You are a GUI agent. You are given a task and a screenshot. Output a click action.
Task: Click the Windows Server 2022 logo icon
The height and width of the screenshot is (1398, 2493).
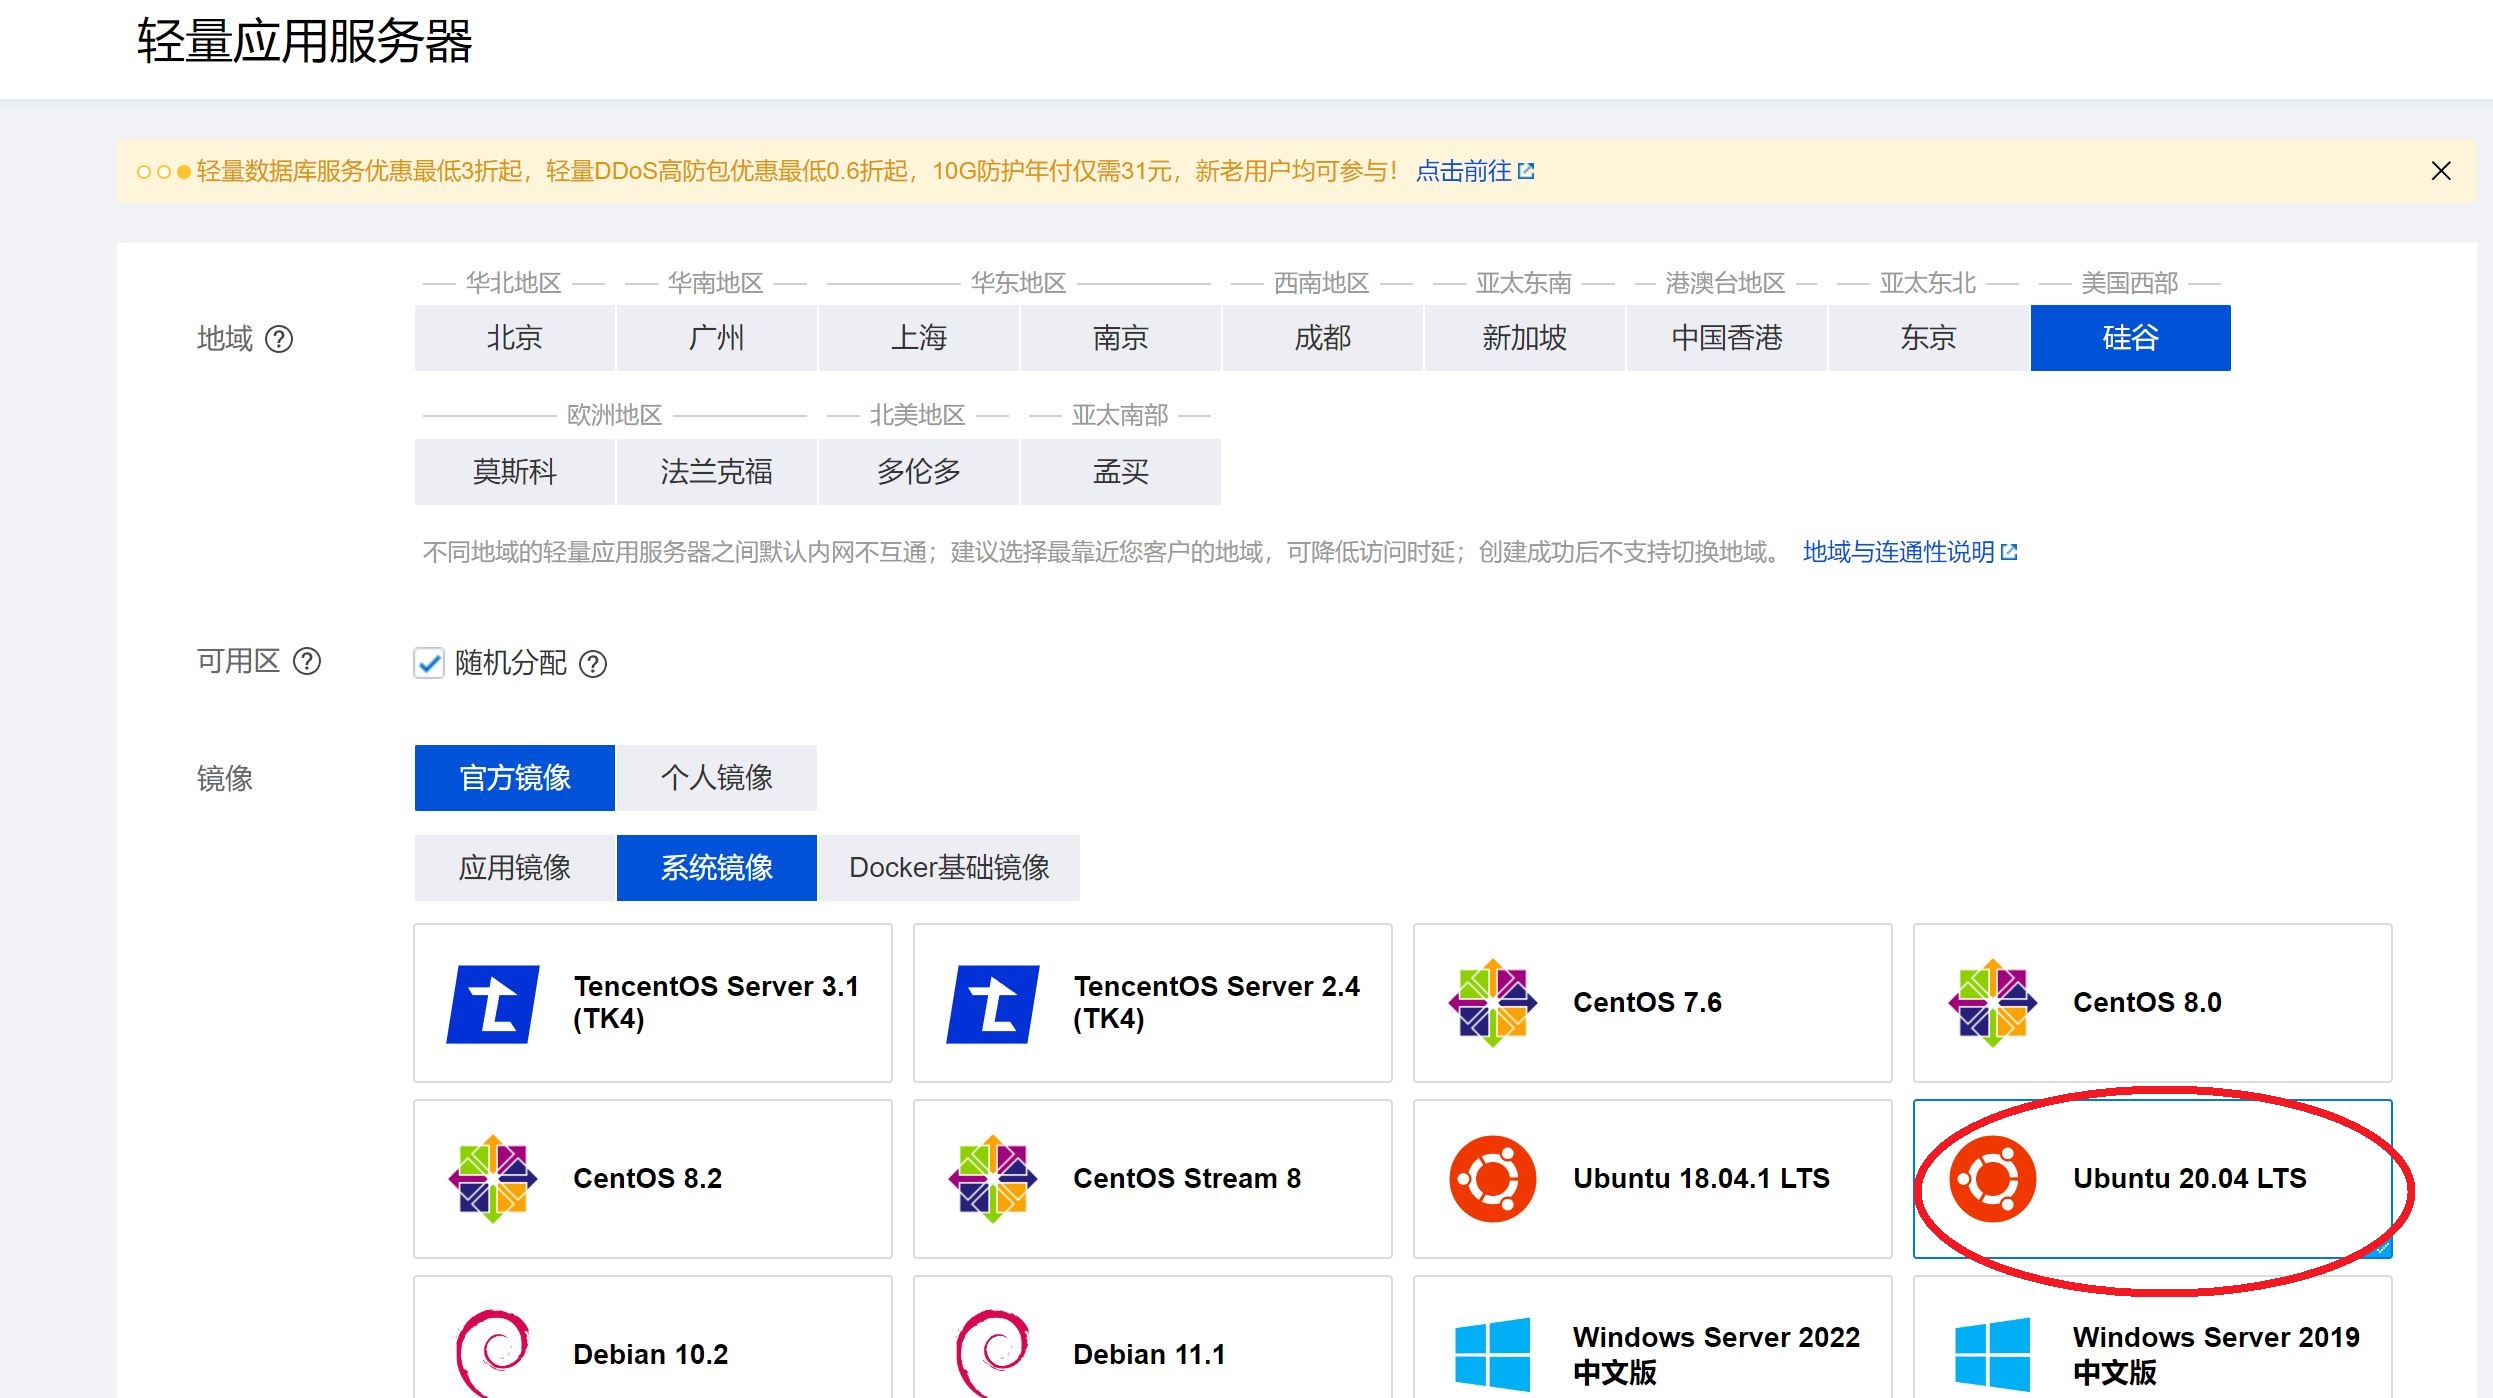[x=1492, y=1354]
